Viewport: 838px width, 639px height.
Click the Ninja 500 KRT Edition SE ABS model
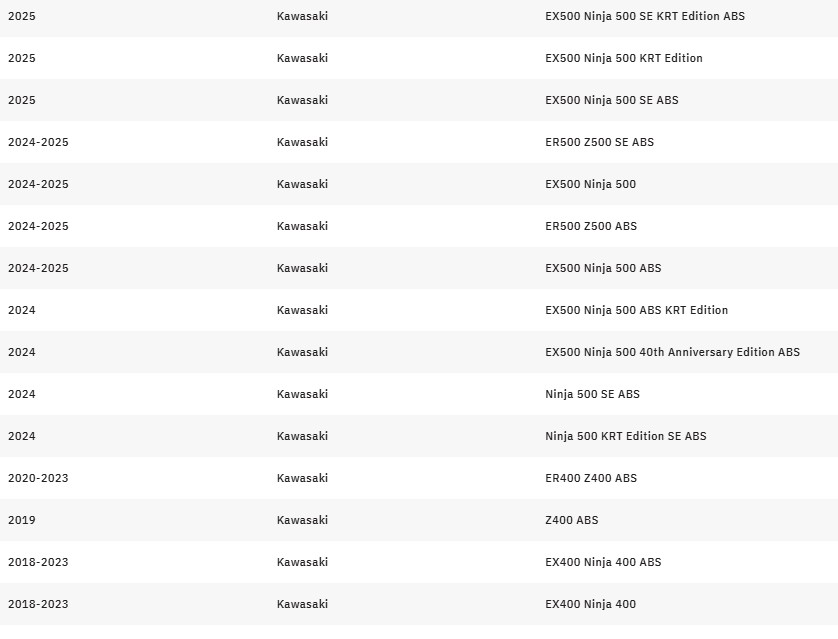(x=625, y=436)
